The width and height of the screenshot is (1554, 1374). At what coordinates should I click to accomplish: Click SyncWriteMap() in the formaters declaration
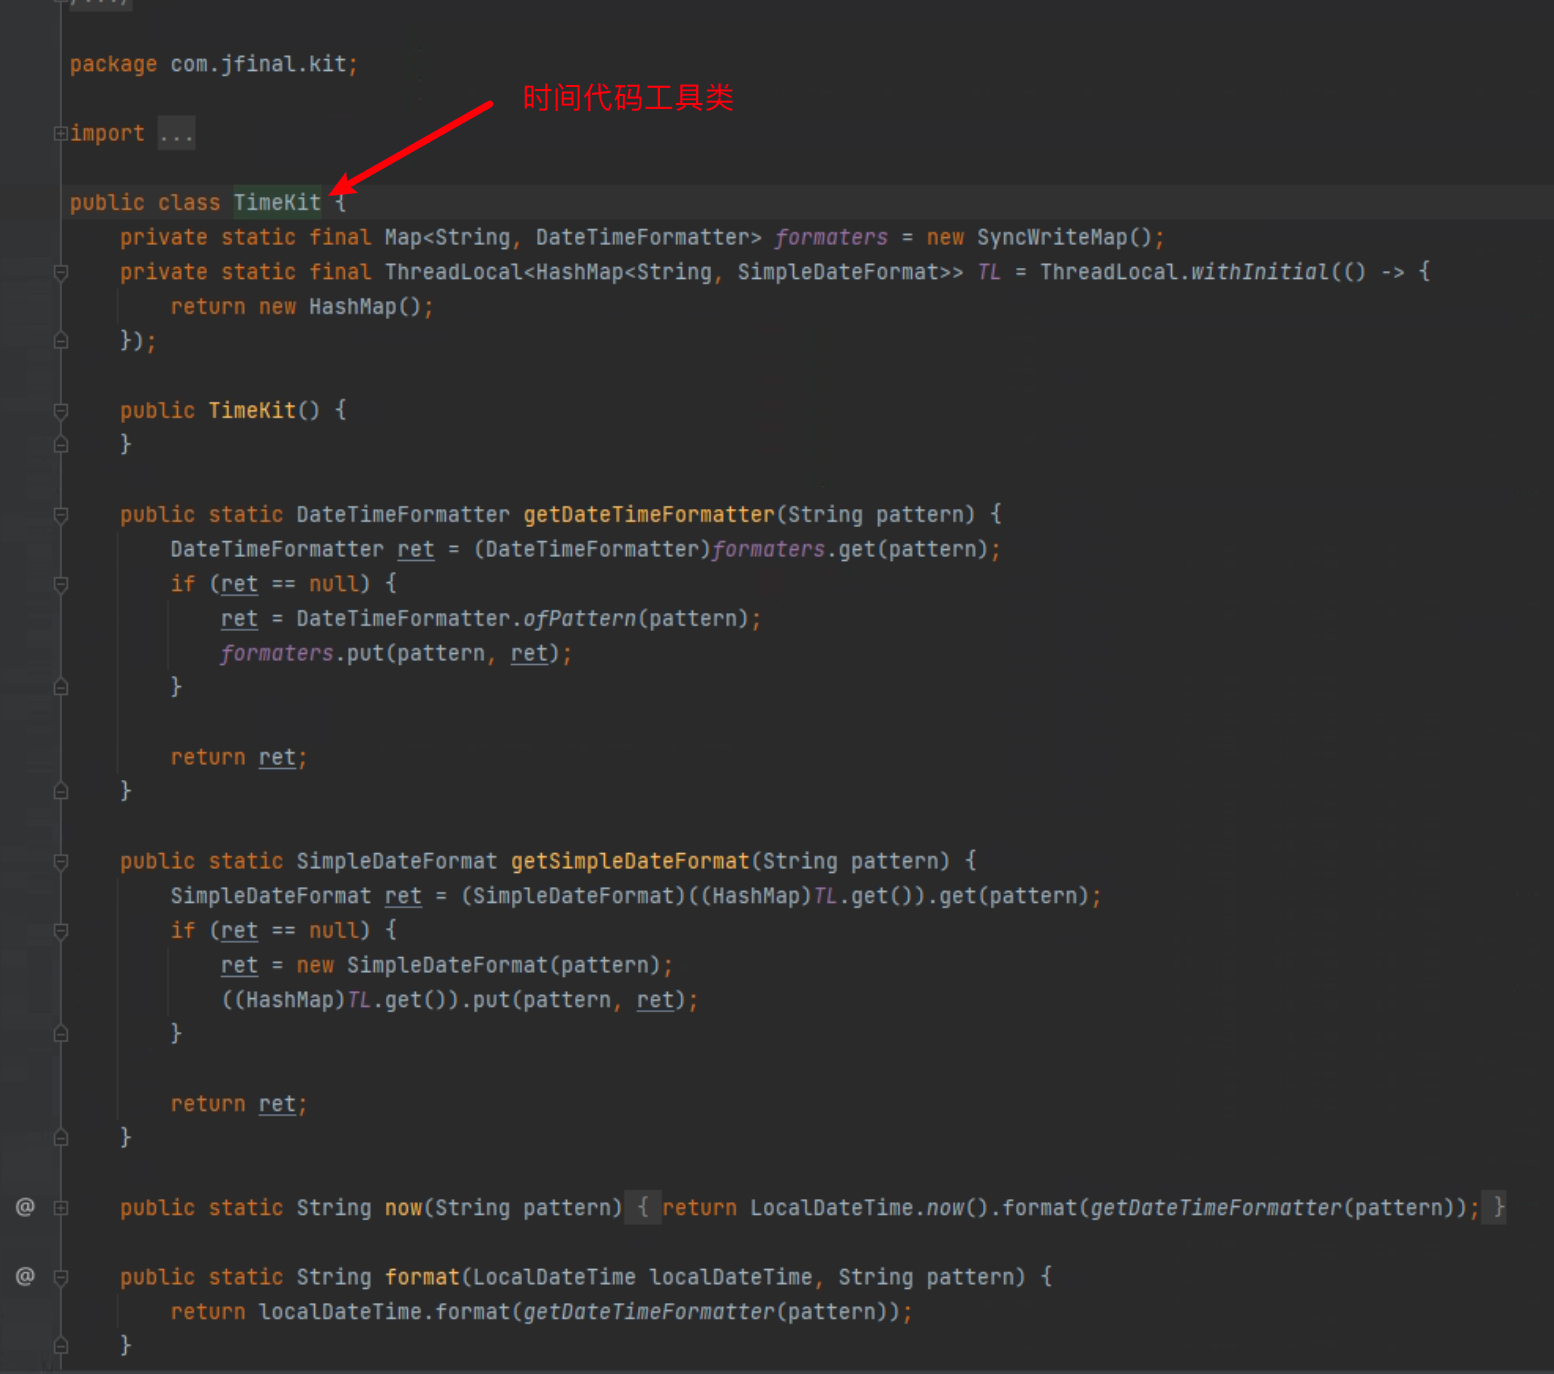[x=1064, y=237]
